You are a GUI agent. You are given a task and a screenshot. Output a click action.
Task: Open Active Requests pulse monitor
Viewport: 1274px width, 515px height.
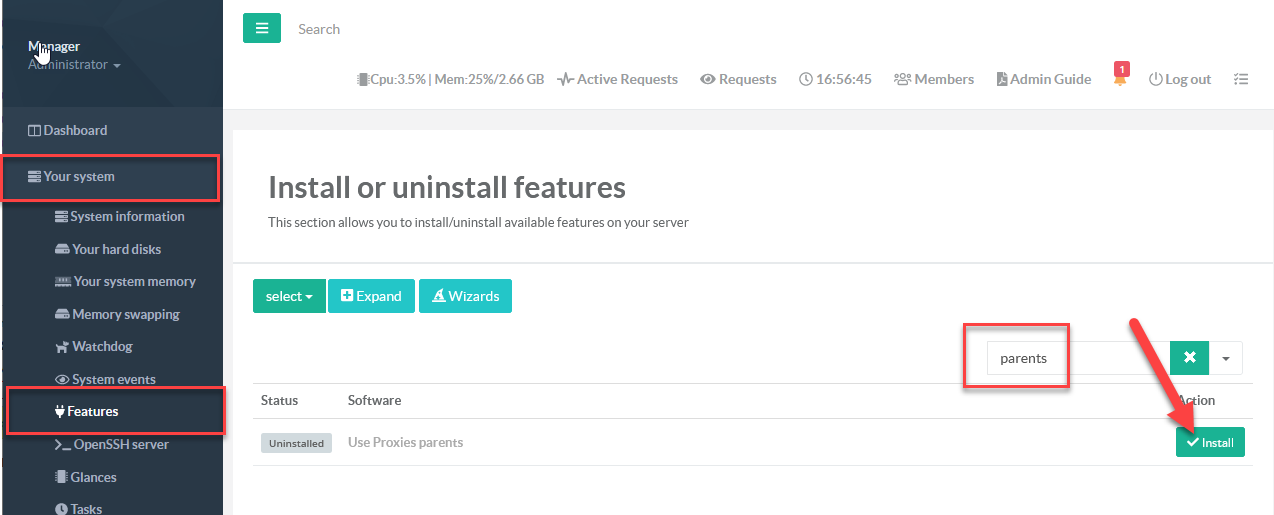(x=617, y=79)
